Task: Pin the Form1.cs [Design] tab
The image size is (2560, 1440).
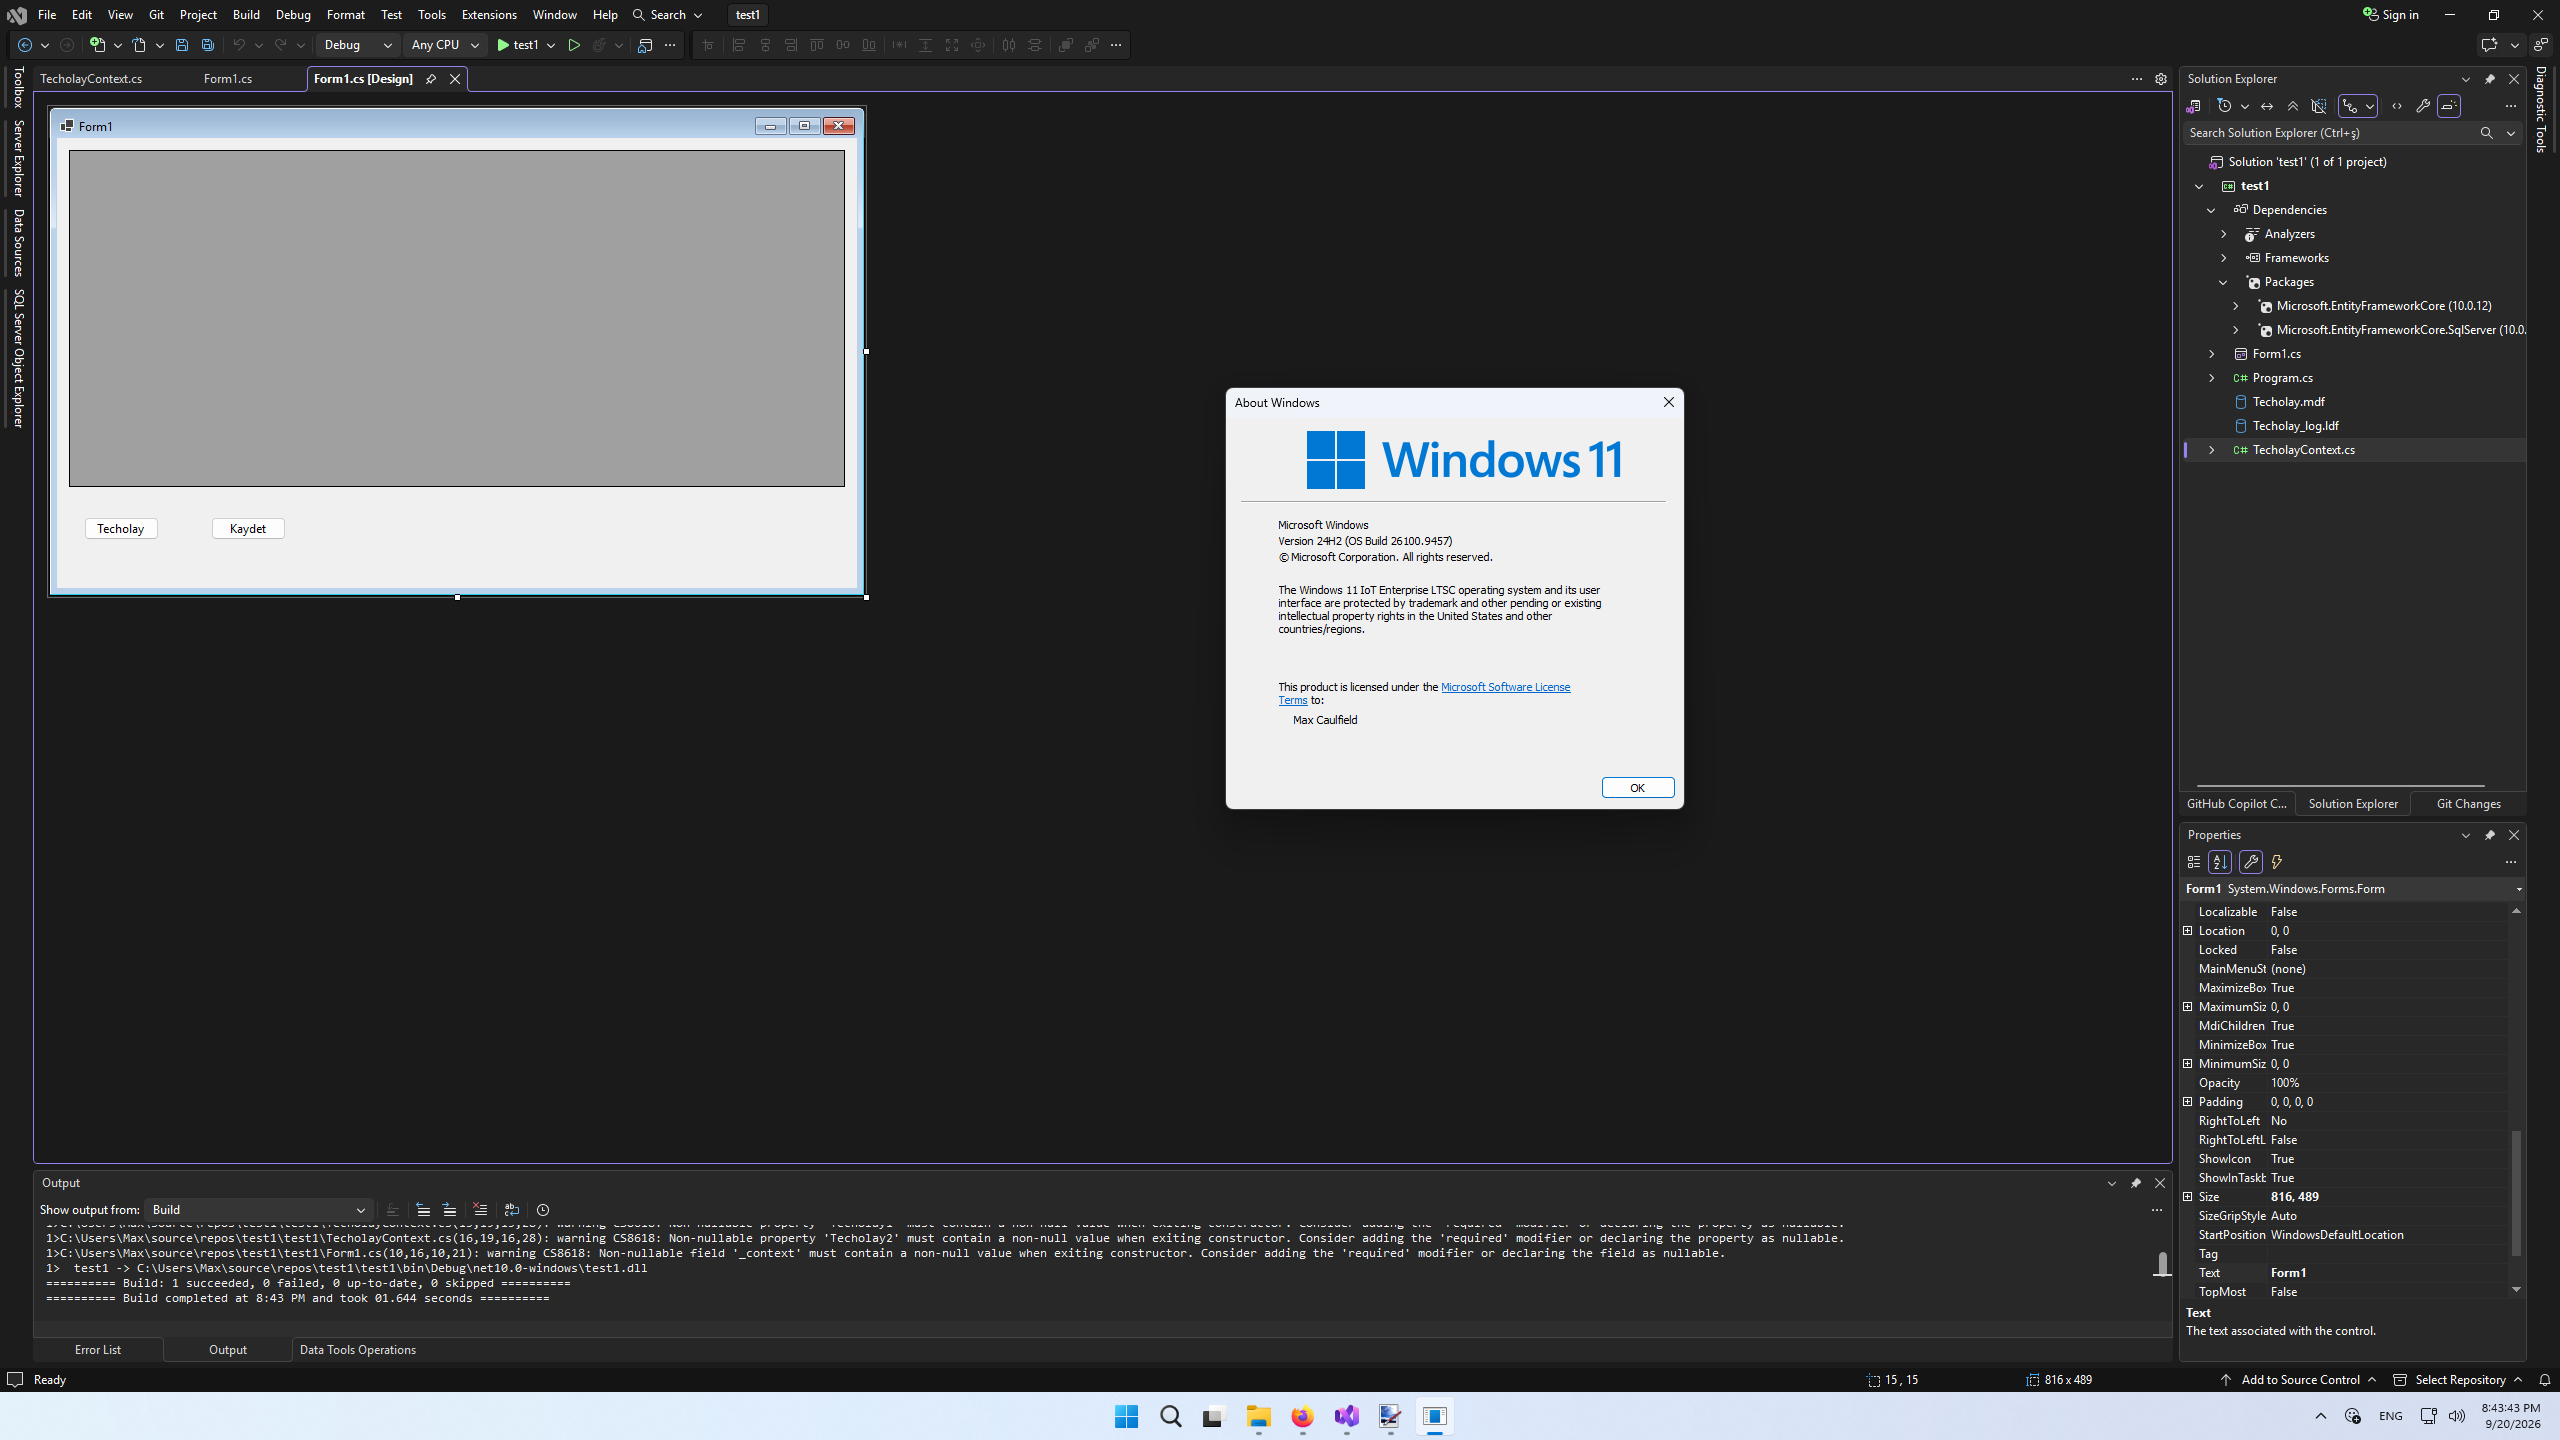Action: coord(431,79)
